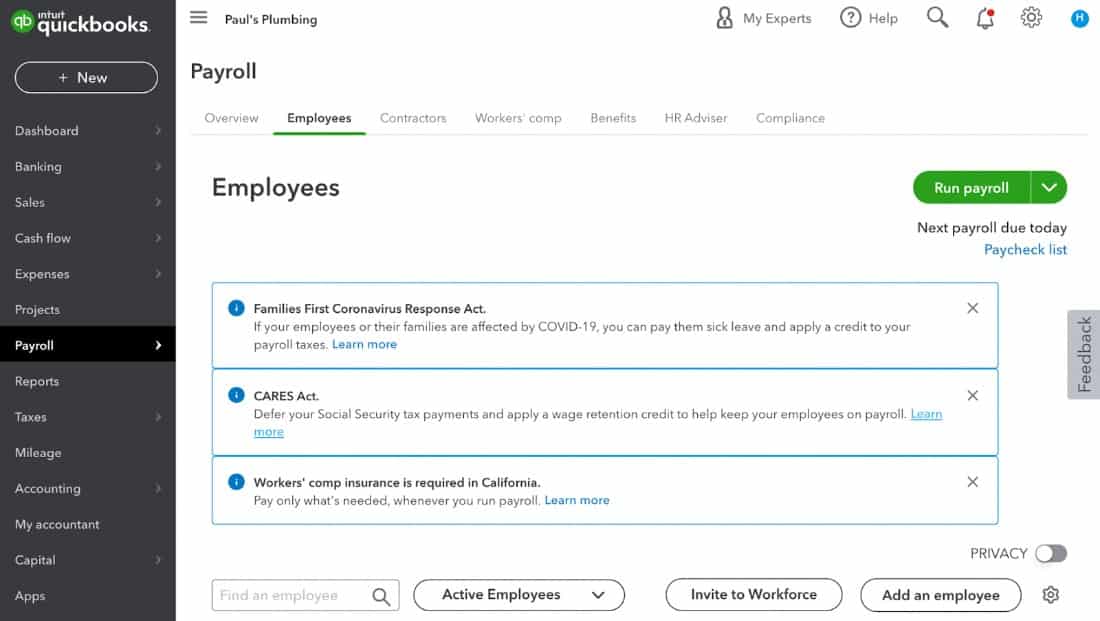Viewport: 1100px width, 621px height.
Task: Open the Workers' comp tab
Action: click(518, 118)
